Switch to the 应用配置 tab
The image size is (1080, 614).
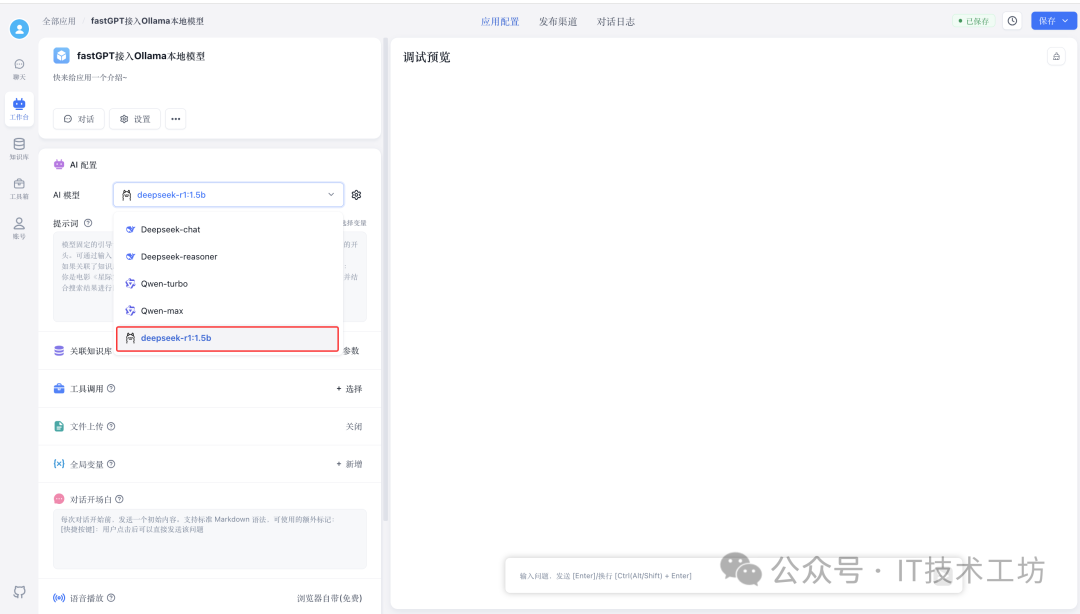(500, 21)
